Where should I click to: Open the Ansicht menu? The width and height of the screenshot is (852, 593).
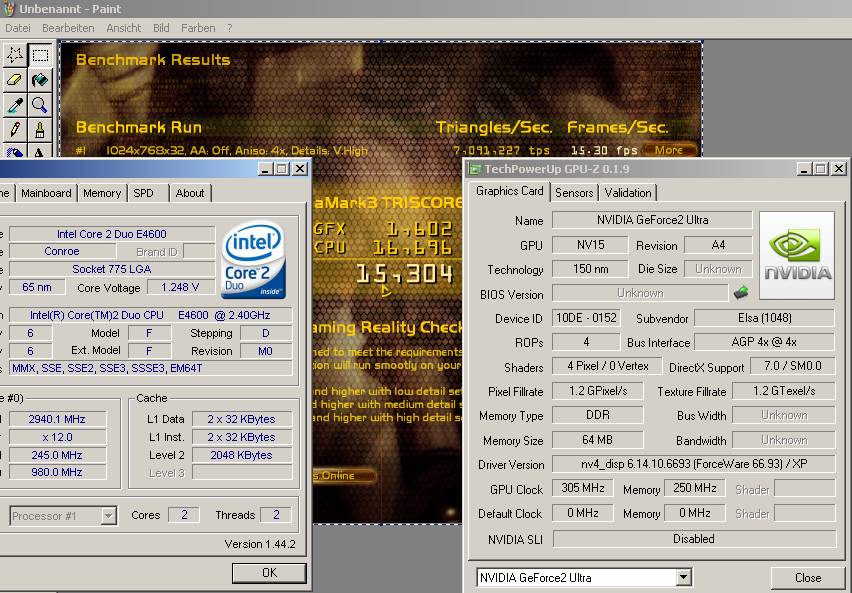click(x=123, y=28)
